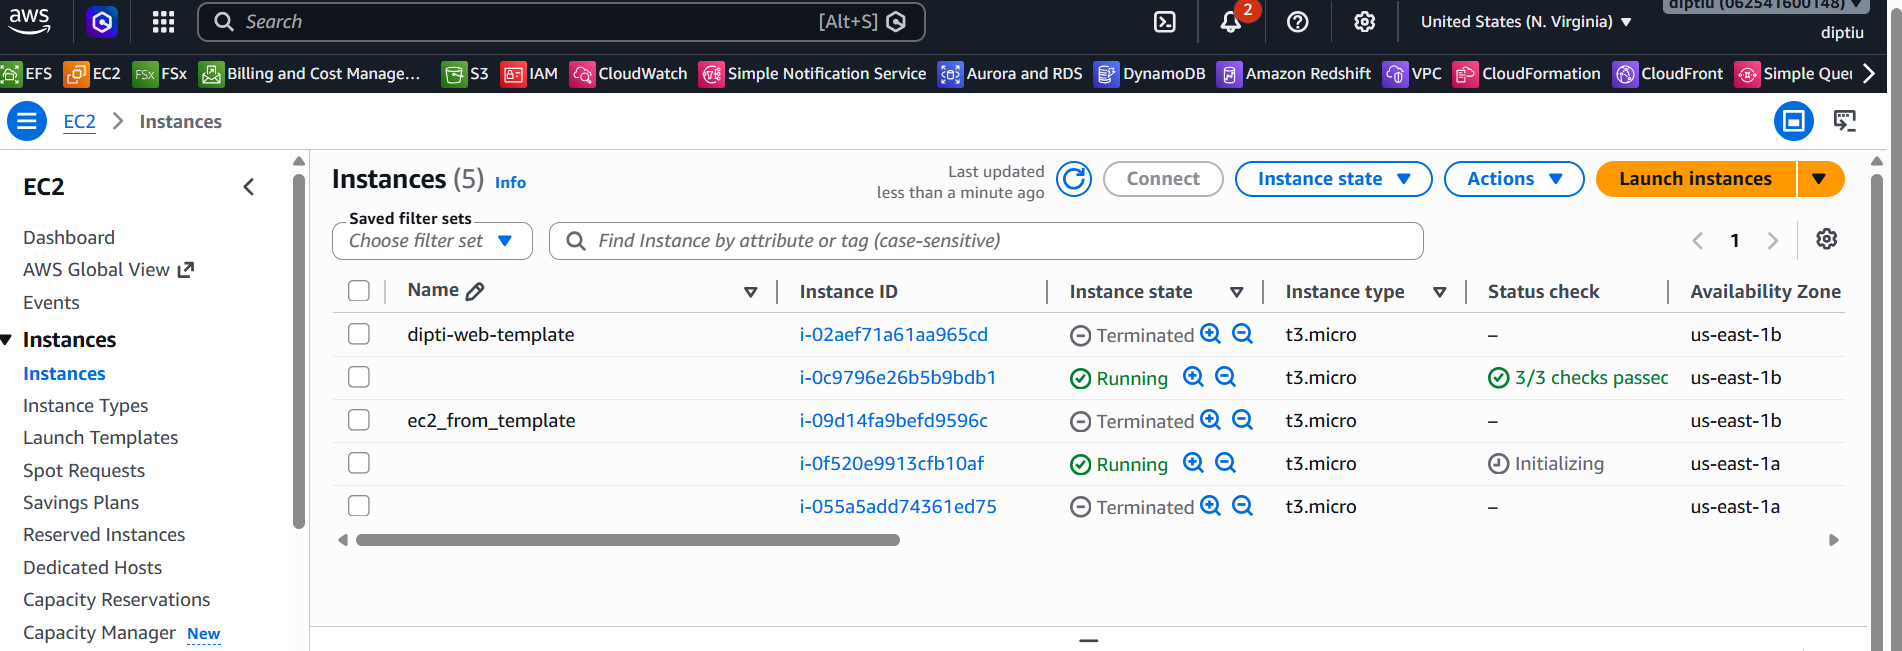The image size is (1902, 651).
Task: Open the CloudShell terminal icon
Action: point(1165,22)
